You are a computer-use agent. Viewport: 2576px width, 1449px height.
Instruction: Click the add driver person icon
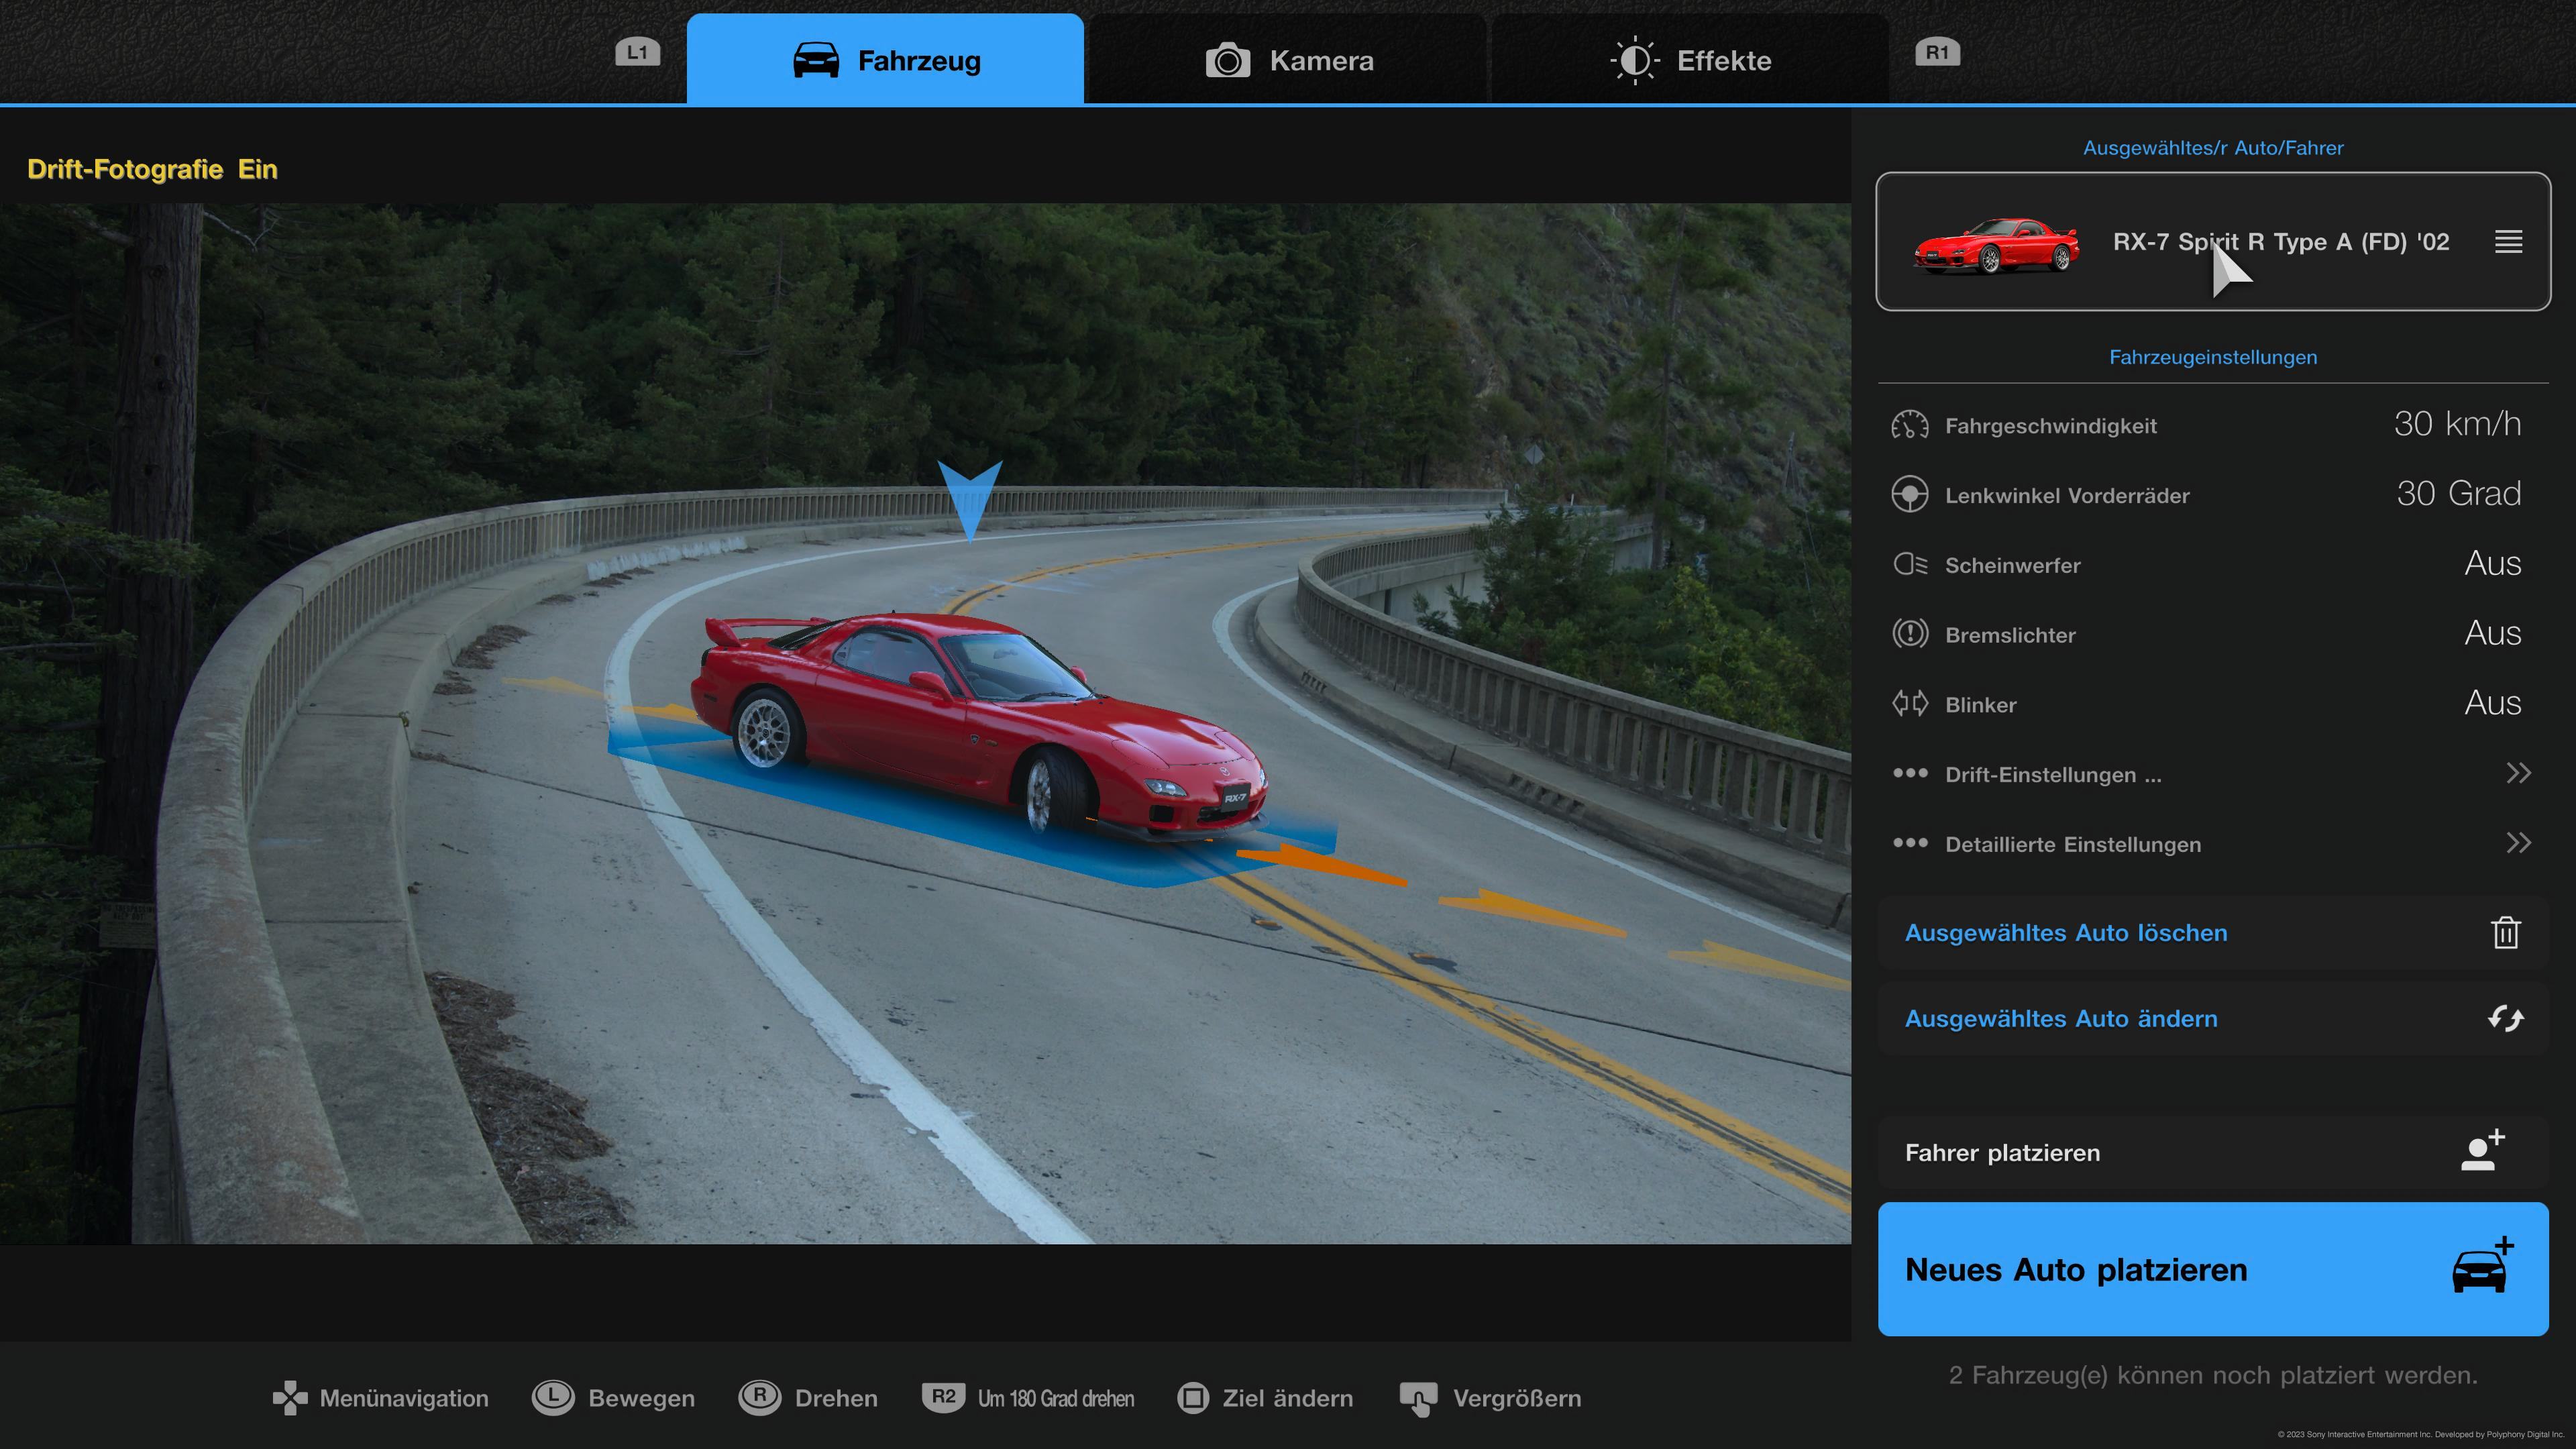pyautogui.click(x=2482, y=1150)
